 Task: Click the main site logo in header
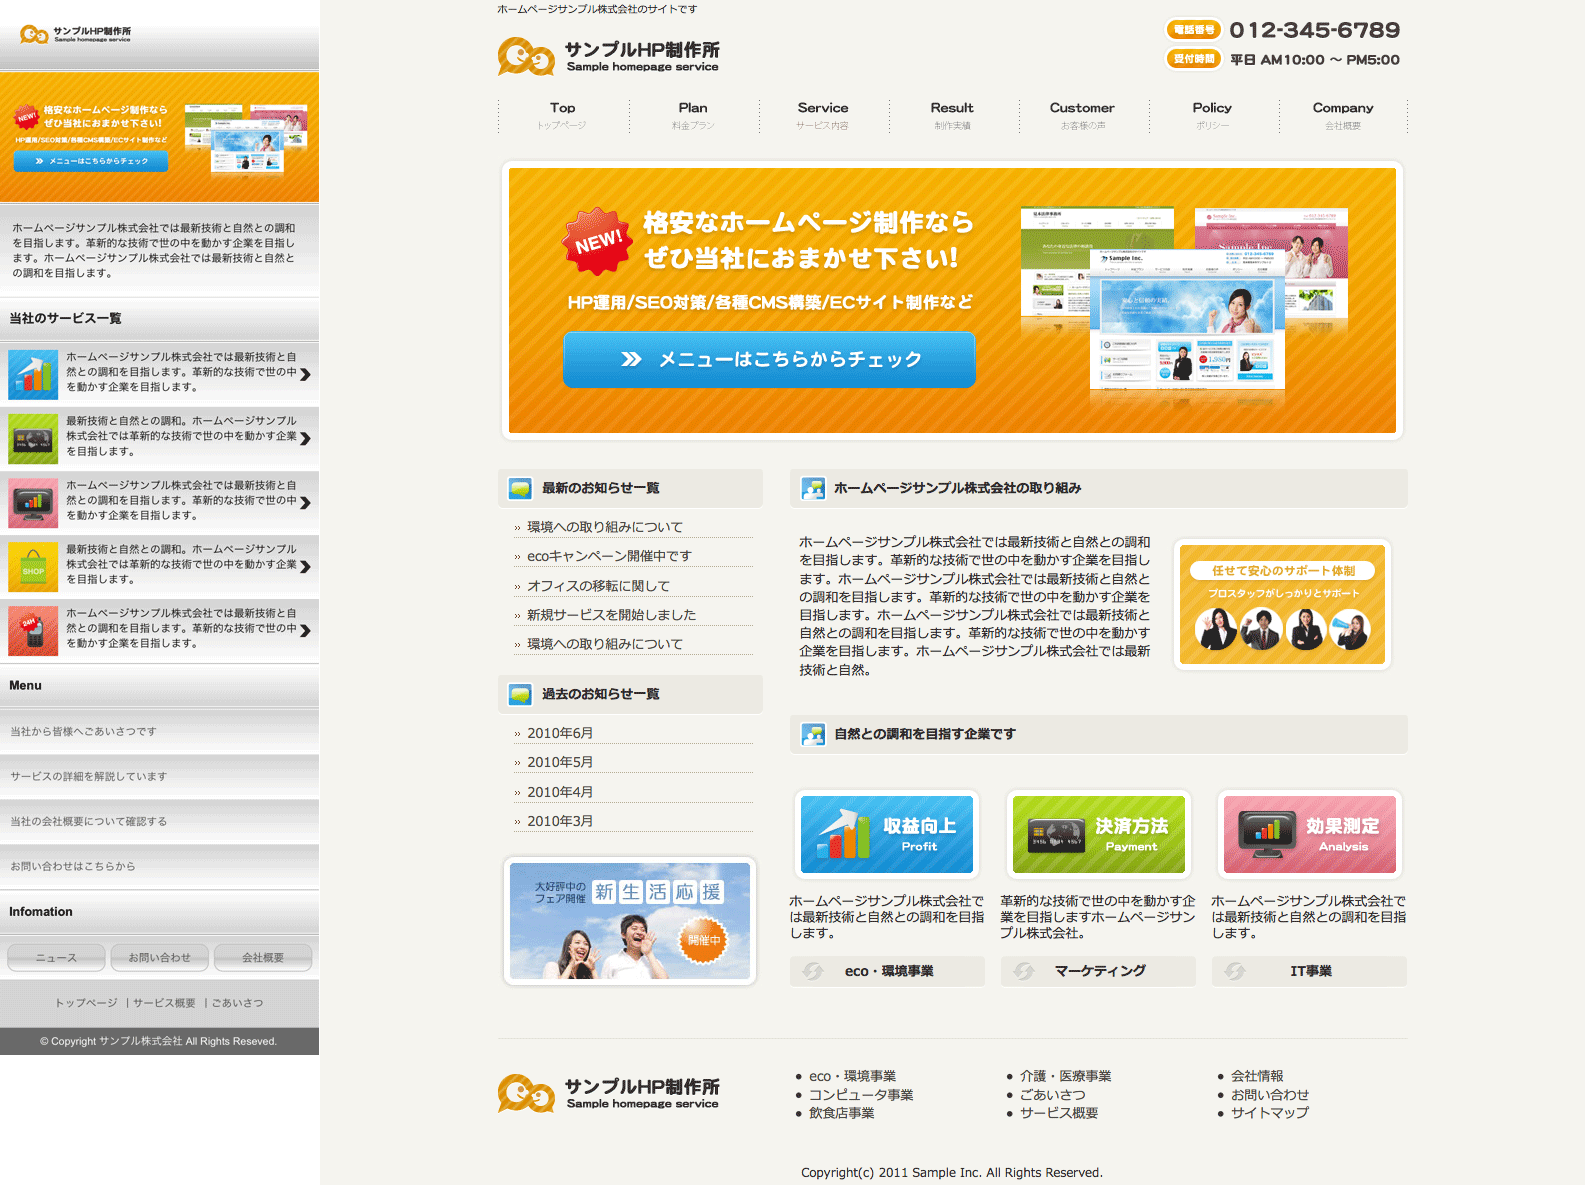click(x=608, y=56)
